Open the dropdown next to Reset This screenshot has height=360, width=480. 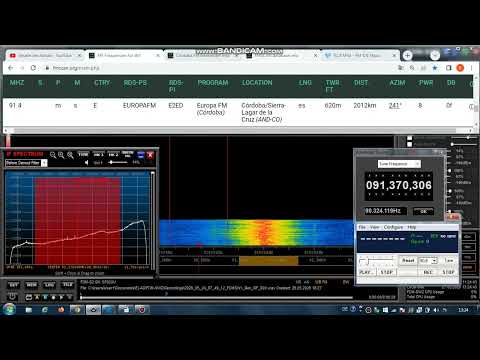coord(428,260)
